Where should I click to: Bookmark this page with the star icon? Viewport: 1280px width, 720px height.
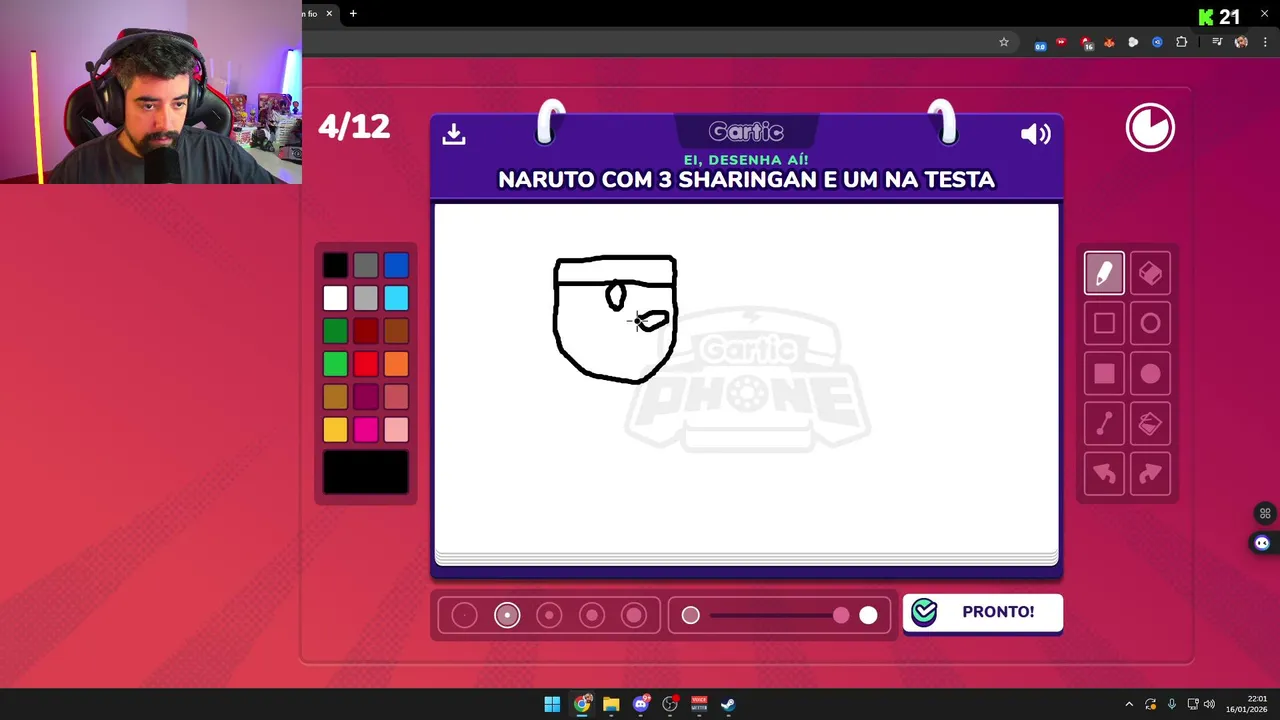pos(1004,42)
